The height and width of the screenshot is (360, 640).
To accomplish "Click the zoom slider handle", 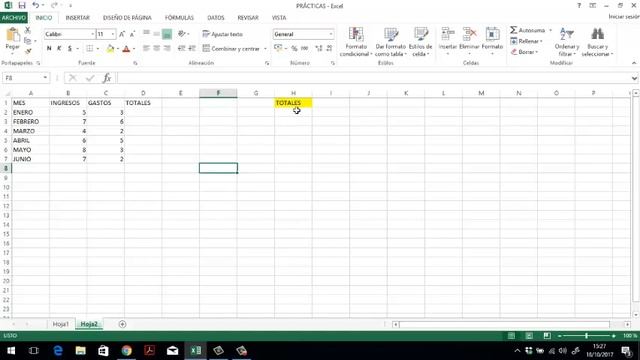I will 586,336.
